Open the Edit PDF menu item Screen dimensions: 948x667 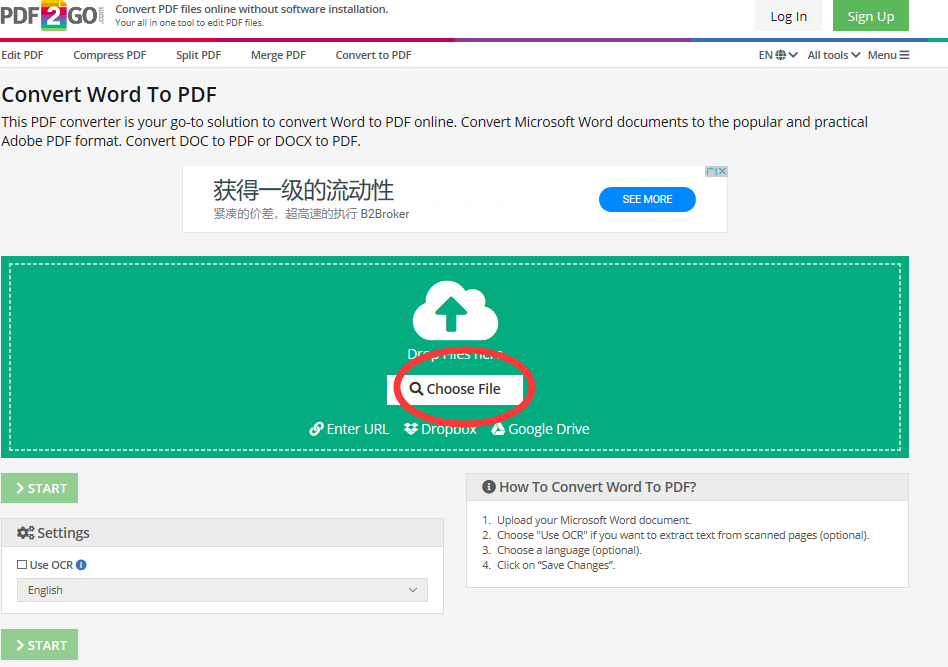[22, 55]
